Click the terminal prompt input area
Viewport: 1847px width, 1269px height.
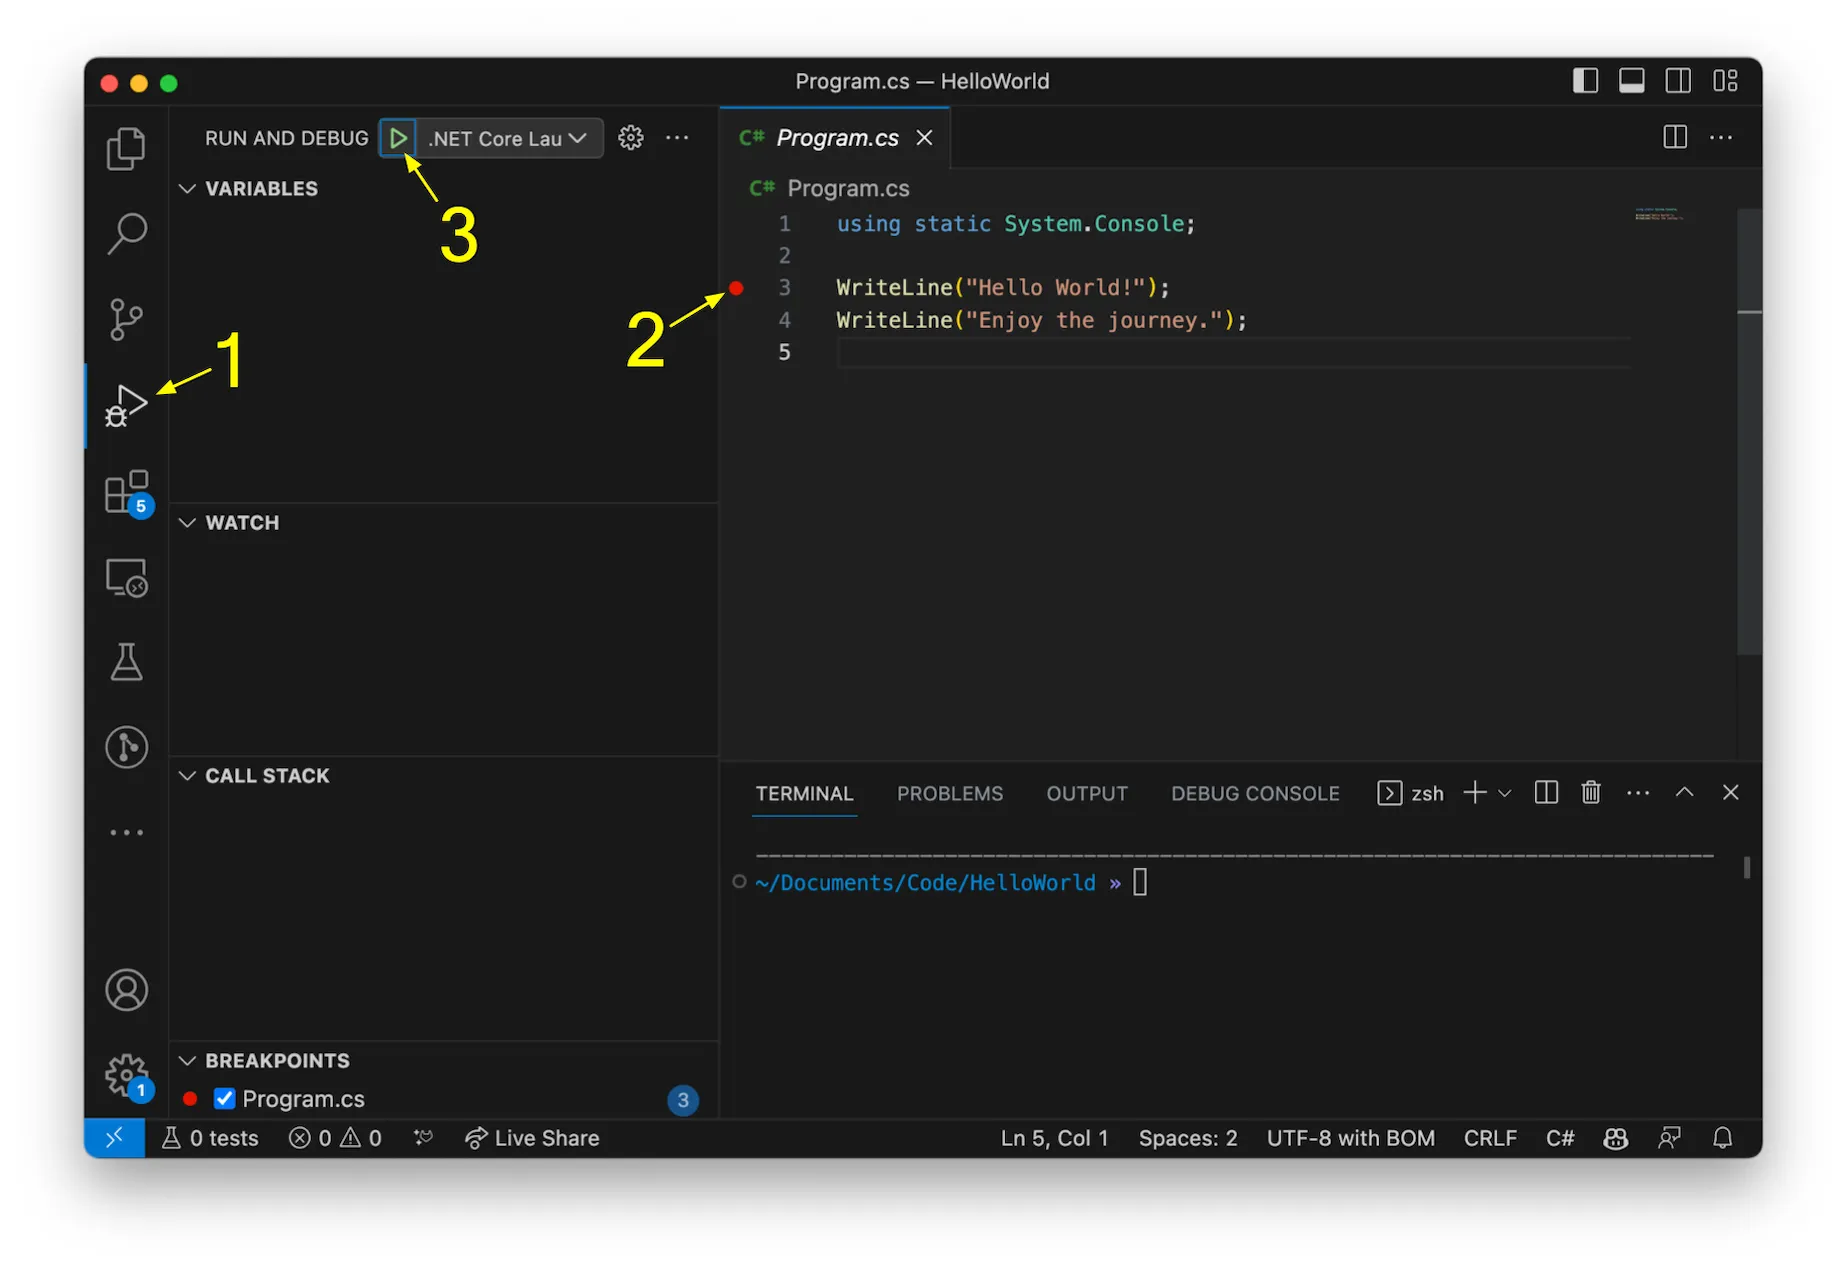tap(1140, 882)
